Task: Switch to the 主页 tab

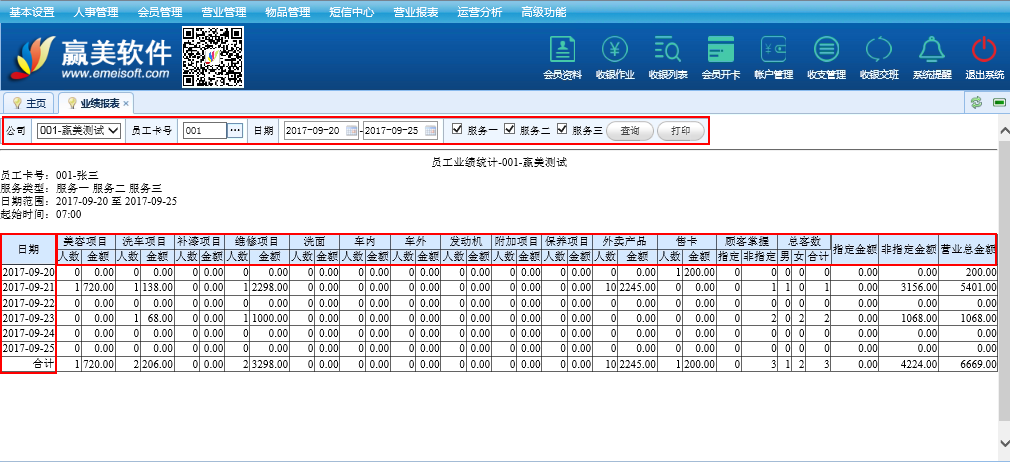Action: coord(29,103)
